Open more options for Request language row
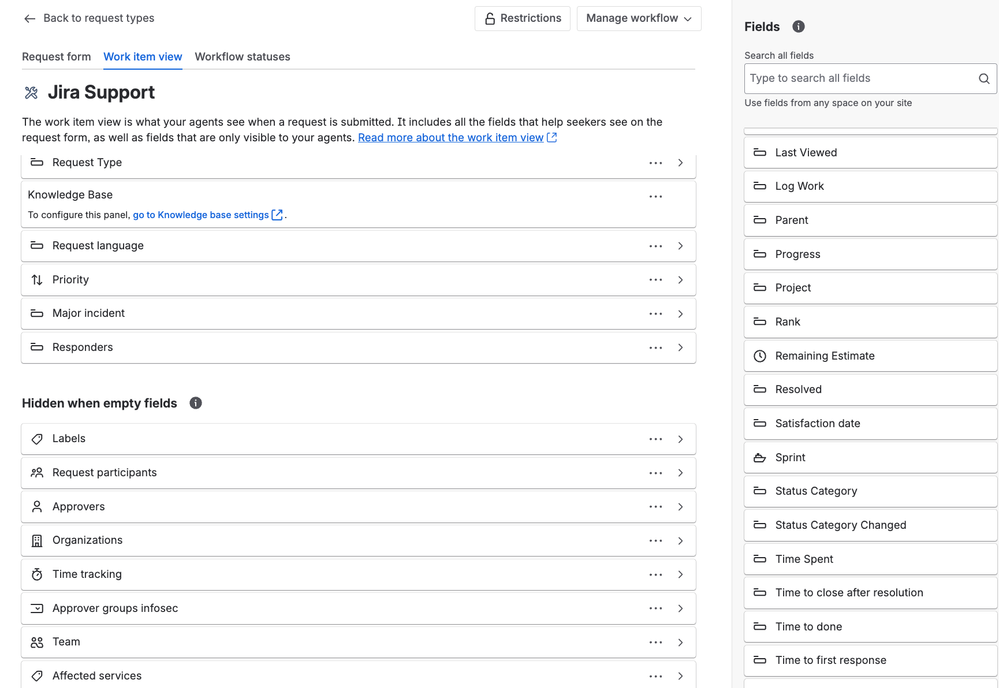Viewport: 999px width, 688px height. pyautogui.click(x=656, y=247)
